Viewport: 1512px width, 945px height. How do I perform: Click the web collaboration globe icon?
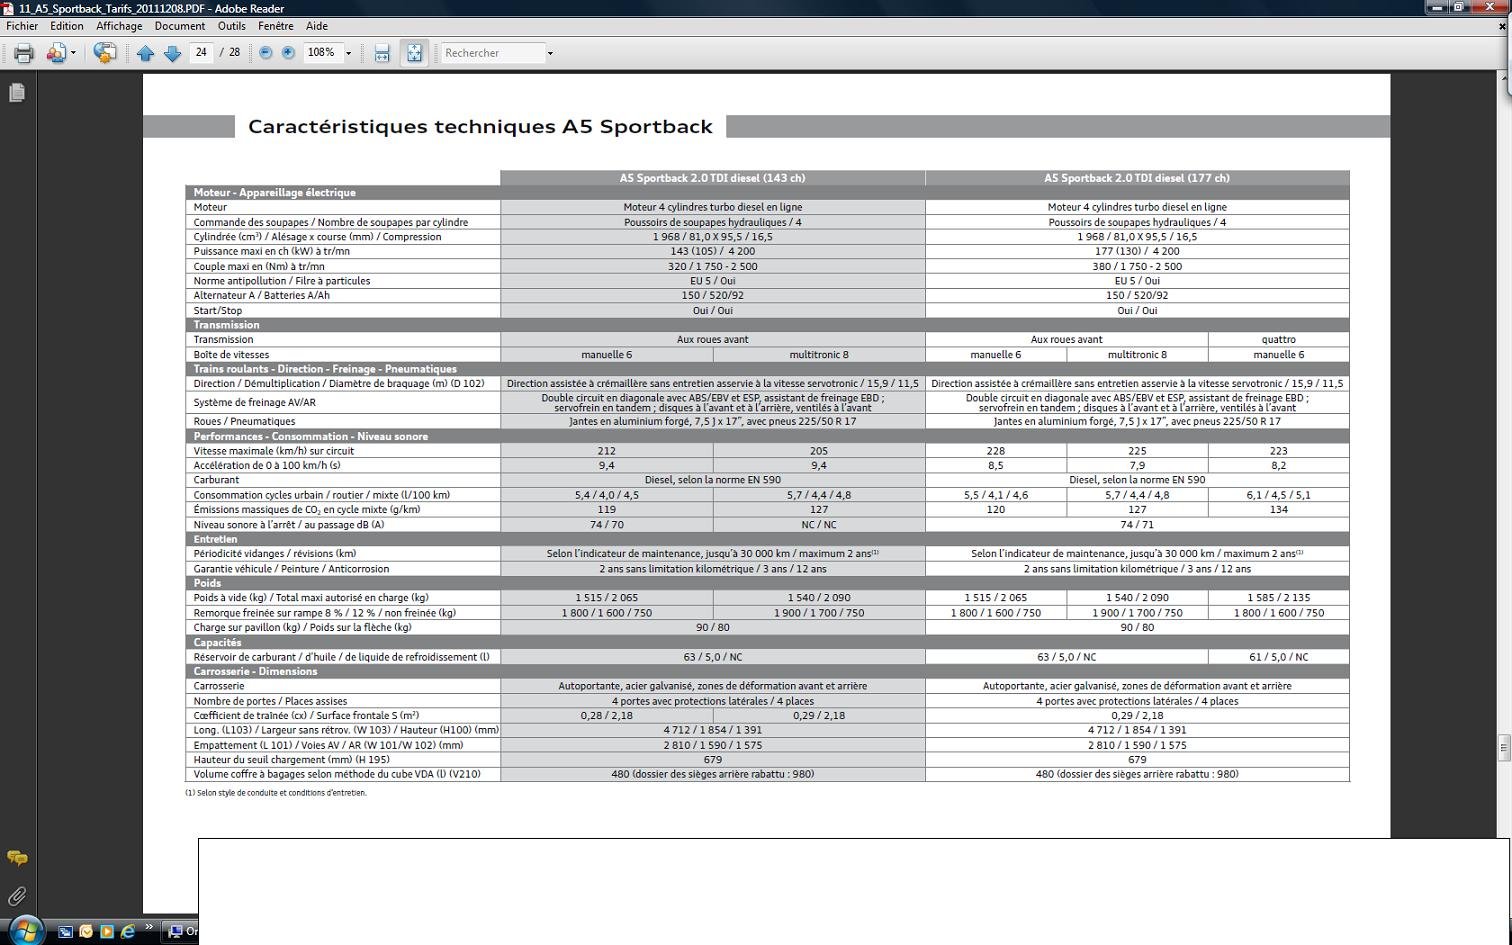tap(105, 53)
